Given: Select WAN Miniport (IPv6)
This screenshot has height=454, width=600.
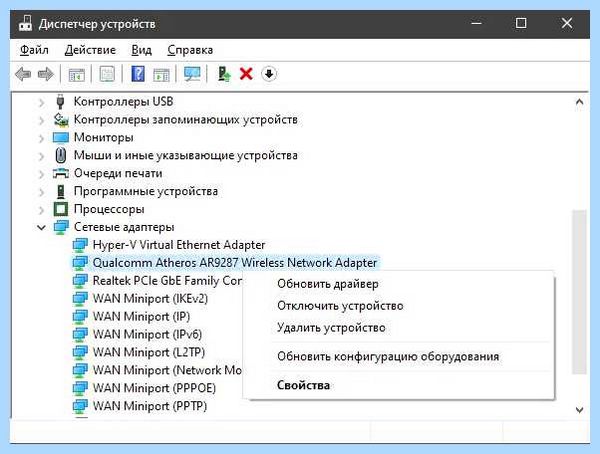Looking at the screenshot, I should pyautogui.click(x=147, y=334).
